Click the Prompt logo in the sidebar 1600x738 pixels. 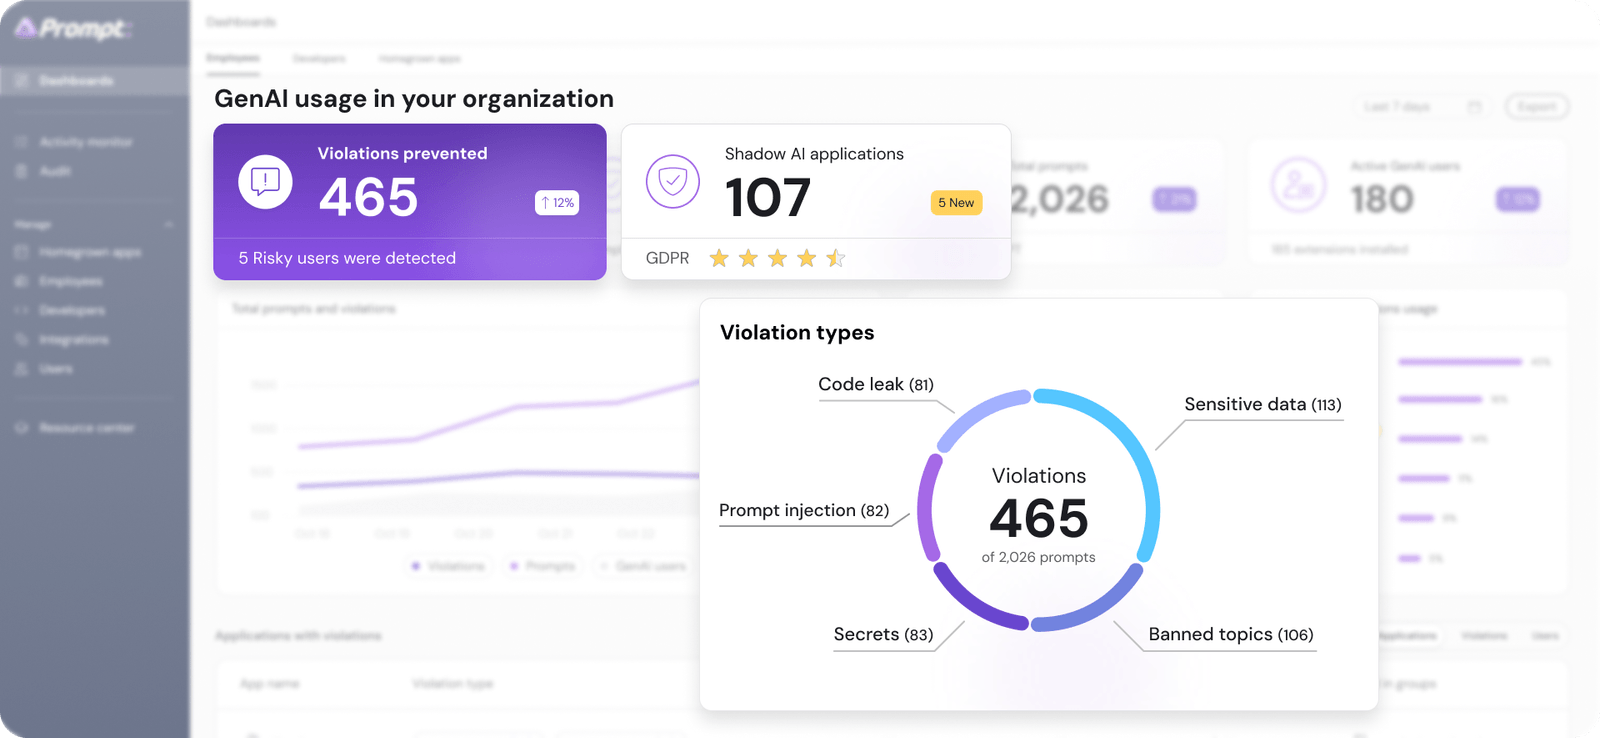(72, 28)
